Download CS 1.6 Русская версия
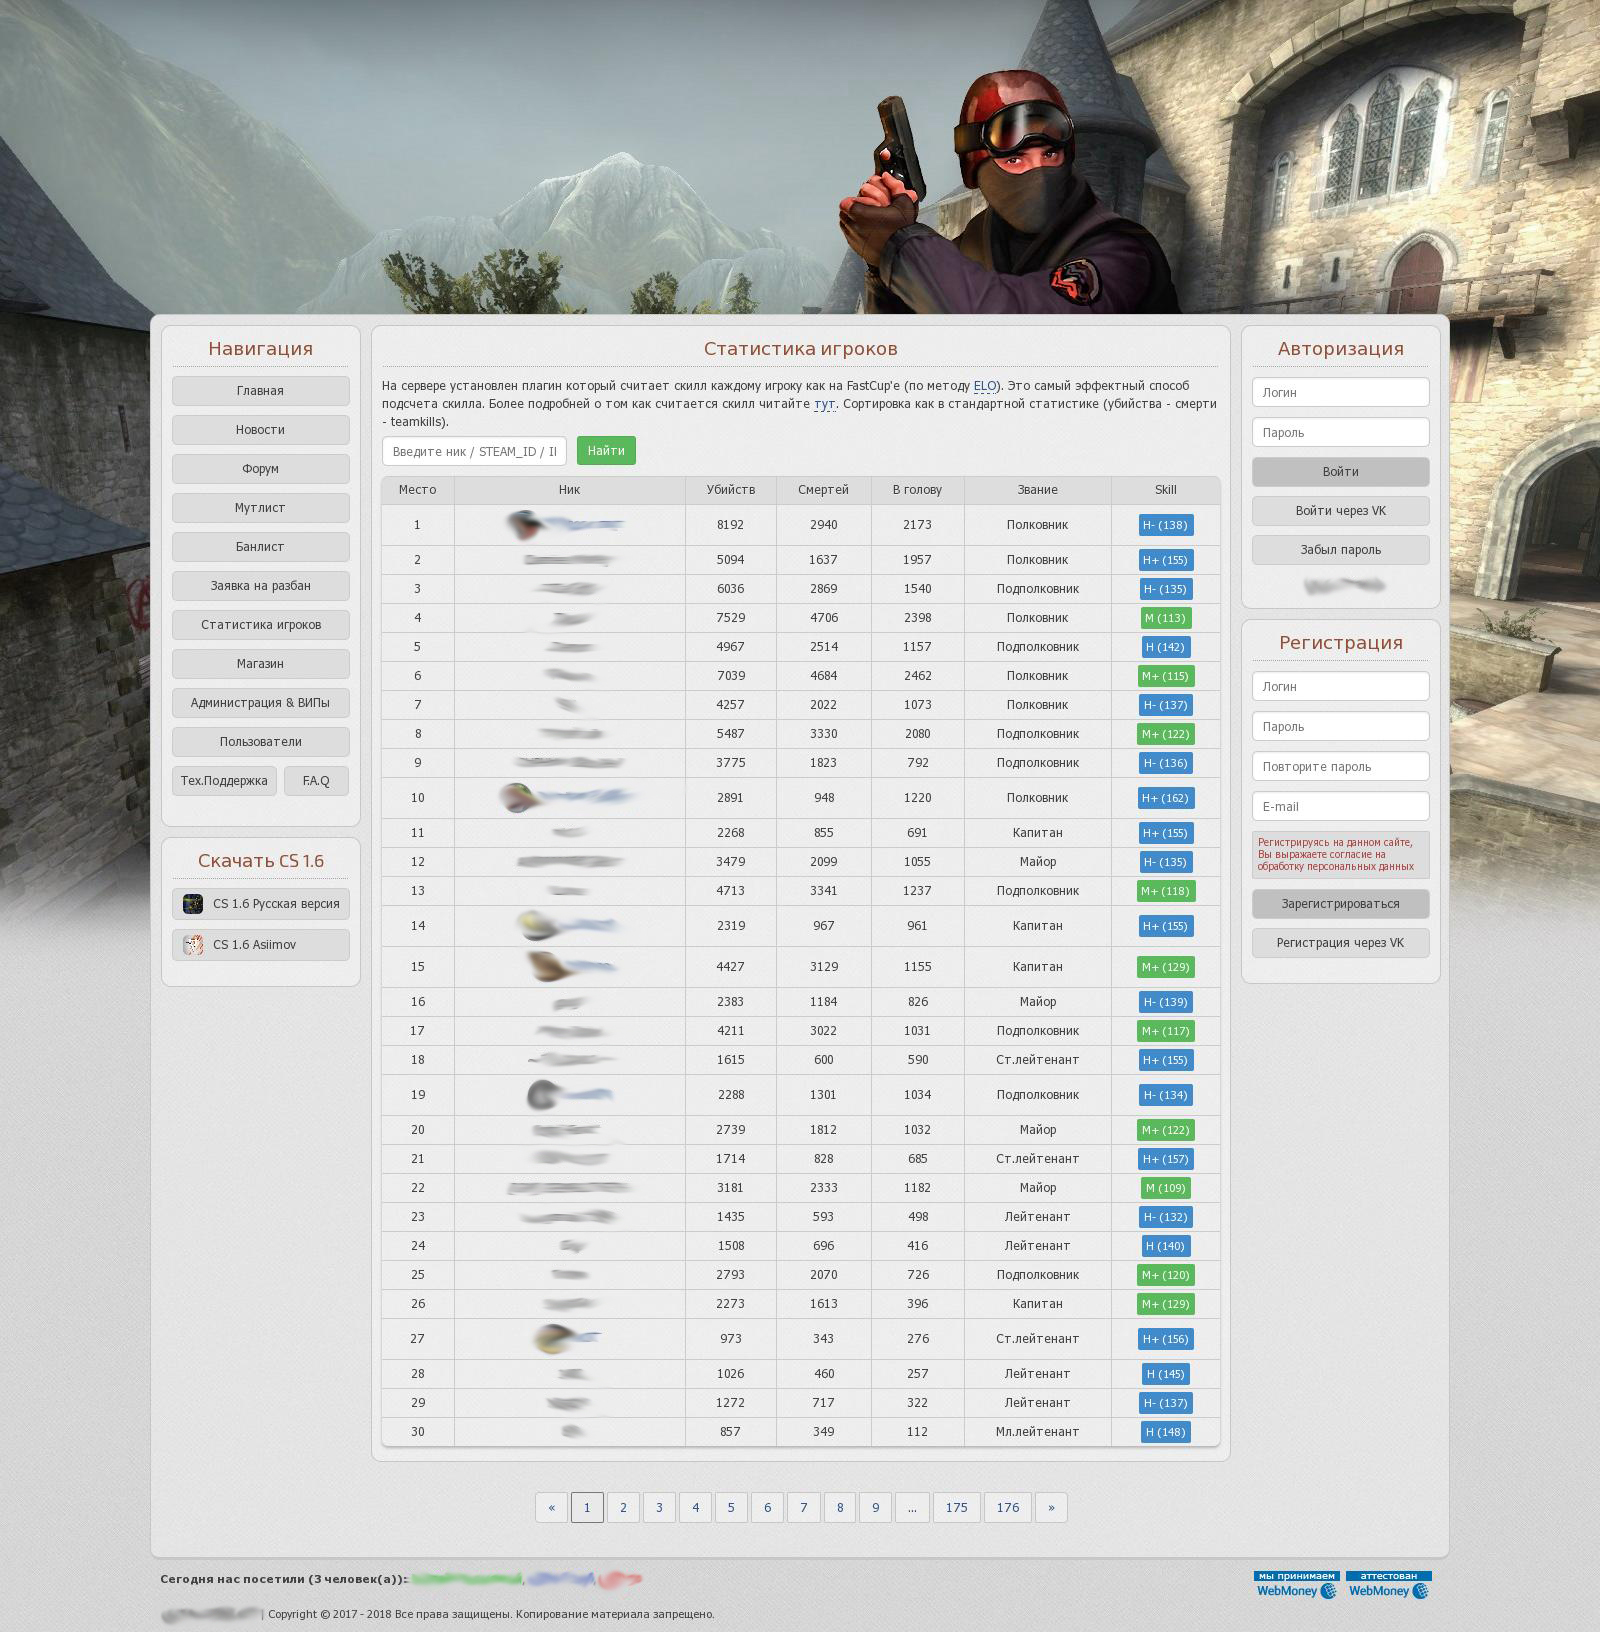The height and width of the screenshot is (1632, 1600). coord(261,904)
